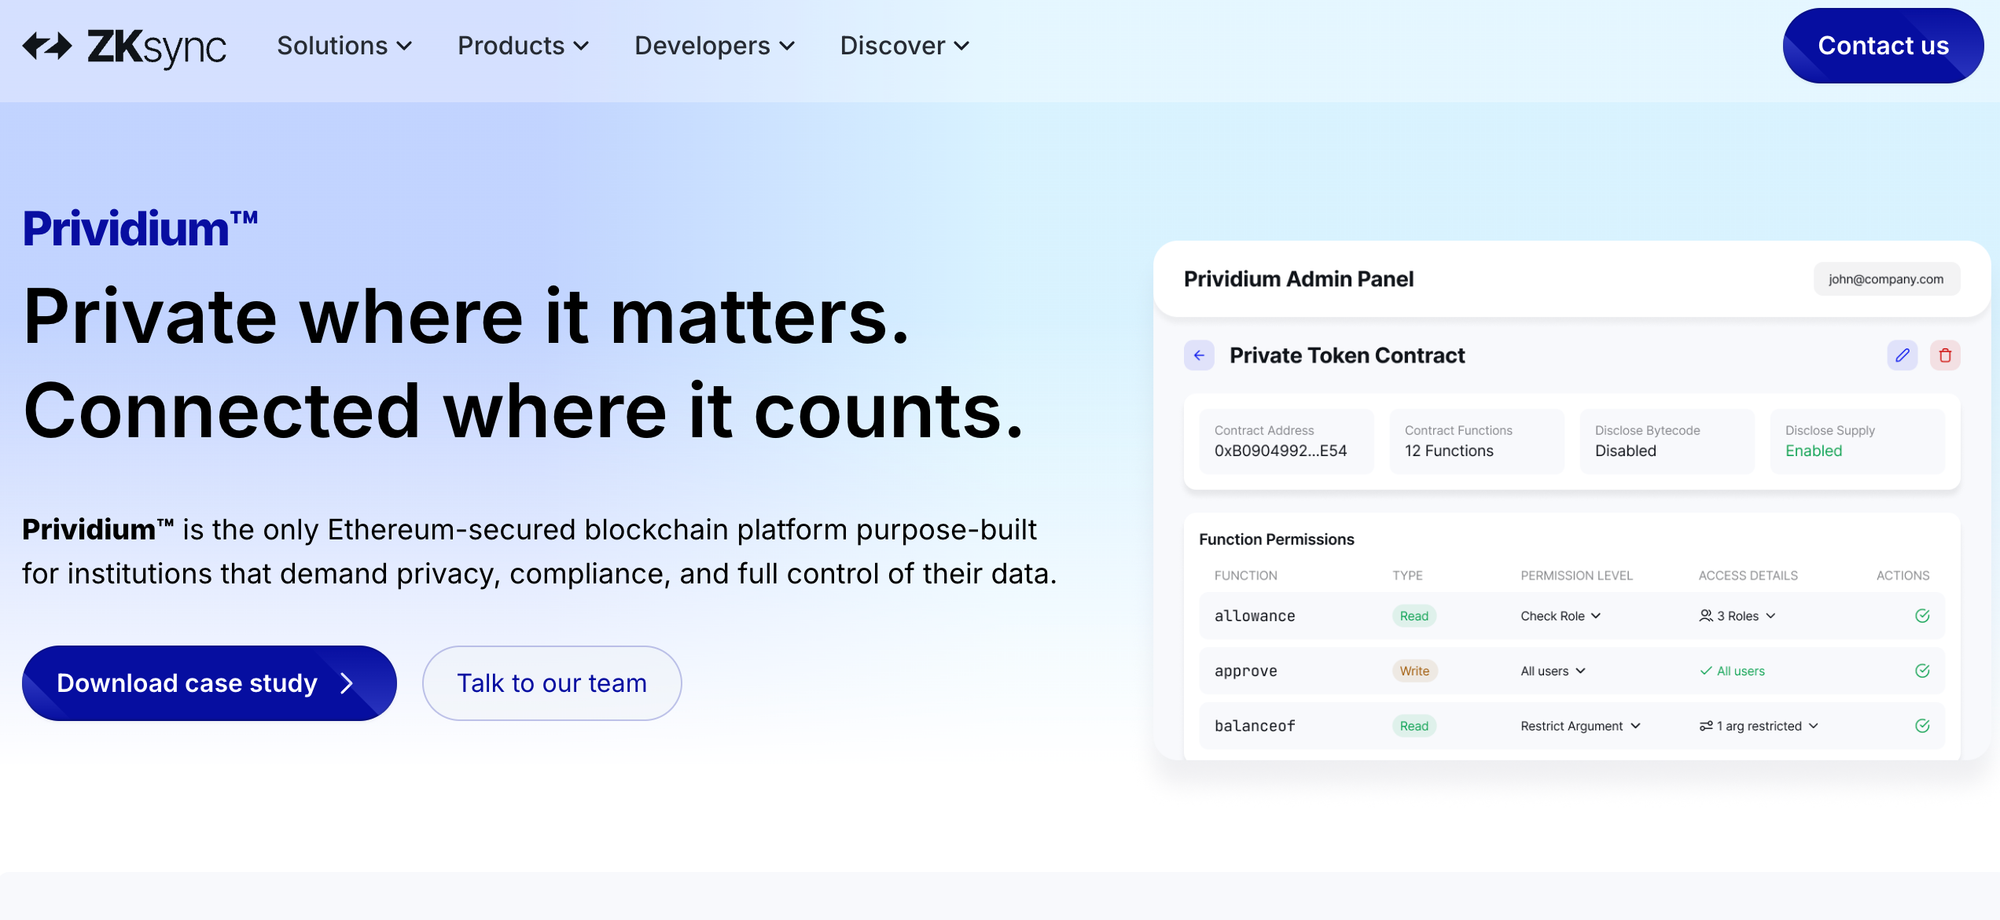Expand the All users permission level dropdown
2000x920 pixels.
click(1553, 671)
